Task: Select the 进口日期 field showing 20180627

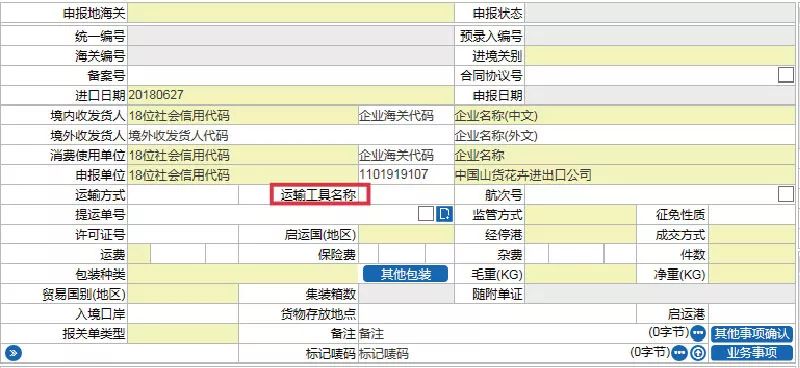Action: click(x=290, y=95)
